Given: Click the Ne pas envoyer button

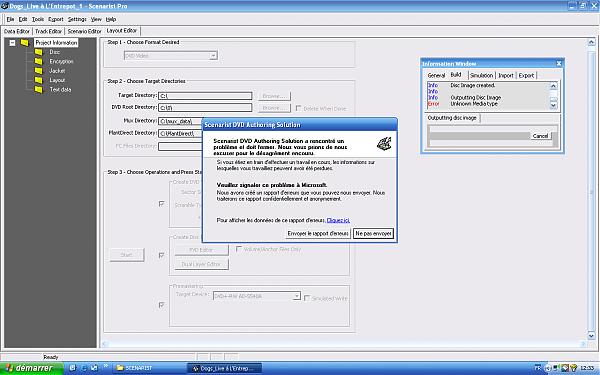Looking at the screenshot, I should tap(373, 233).
